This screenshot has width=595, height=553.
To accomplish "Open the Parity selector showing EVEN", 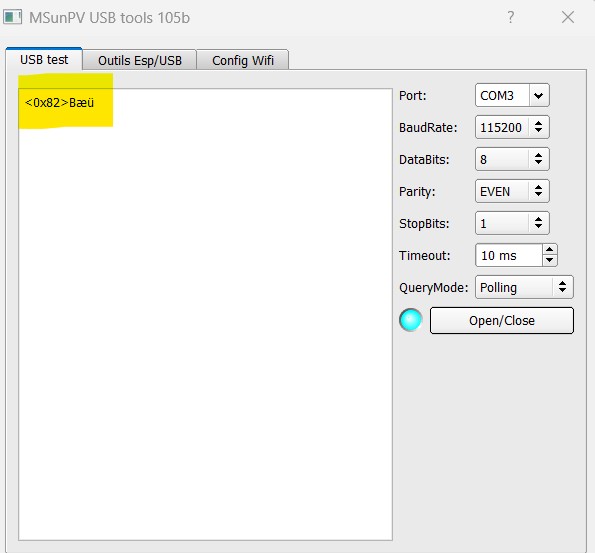I will point(512,191).
